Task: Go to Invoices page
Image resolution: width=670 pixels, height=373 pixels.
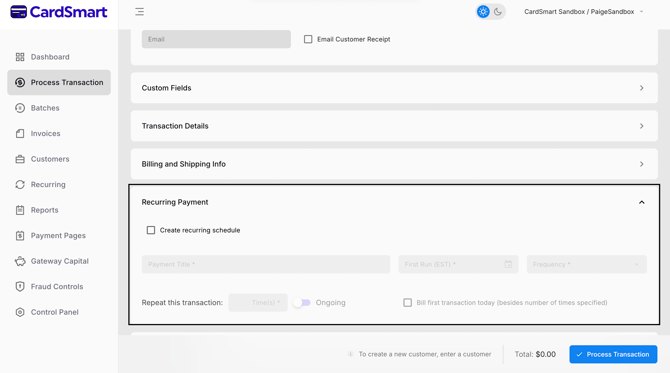Action: point(45,133)
